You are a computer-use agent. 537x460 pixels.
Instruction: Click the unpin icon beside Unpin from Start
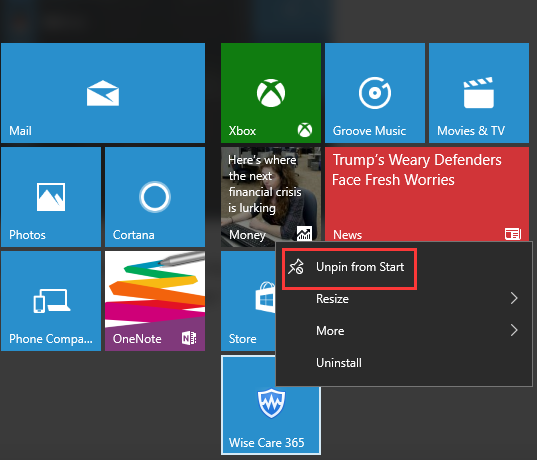click(296, 267)
